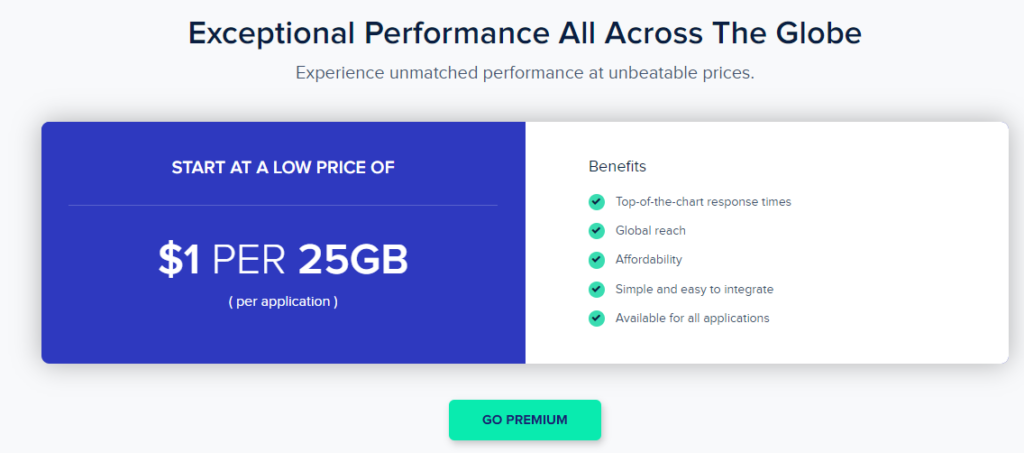Select the 'Available for all applications' text

coord(692,318)
